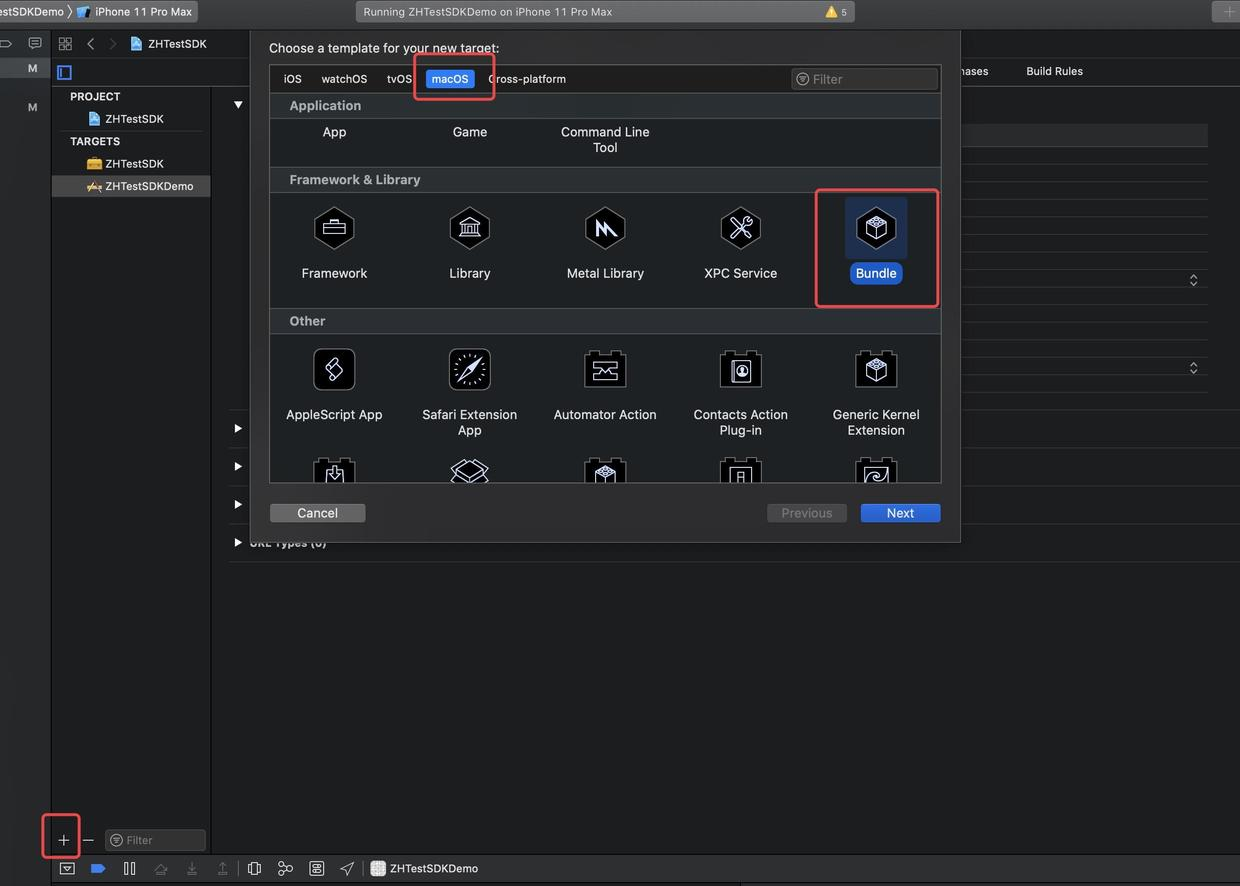Focus the targets list Filter field
Screen dimensions: 1240x886
156,840
